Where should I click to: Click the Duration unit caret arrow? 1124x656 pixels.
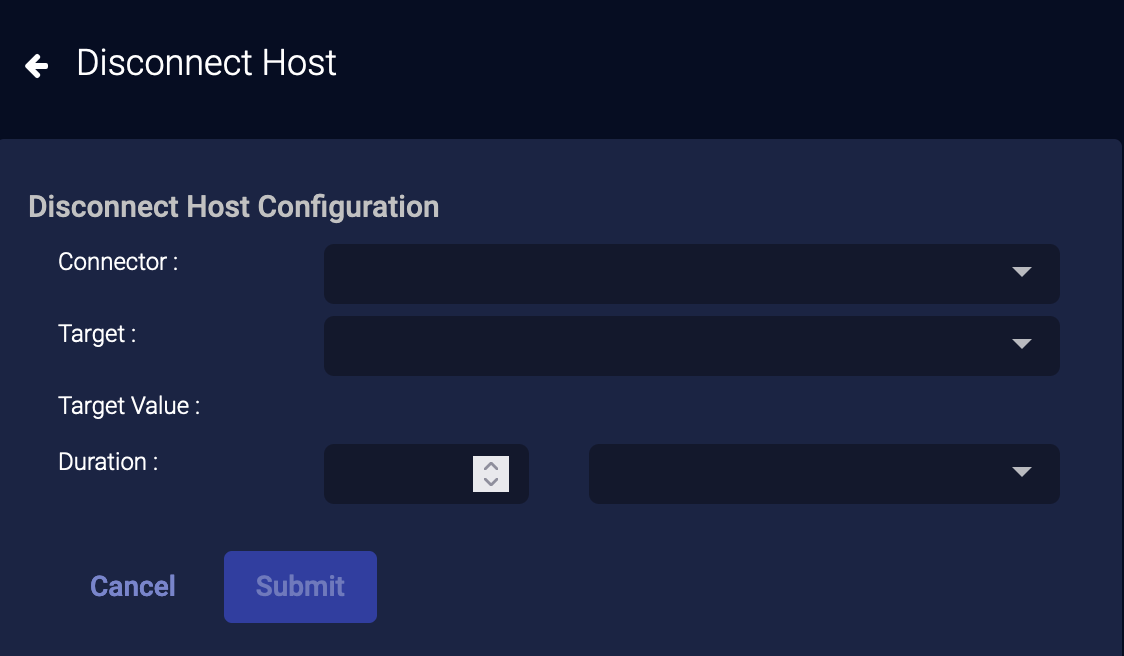tap(1021, 472)
